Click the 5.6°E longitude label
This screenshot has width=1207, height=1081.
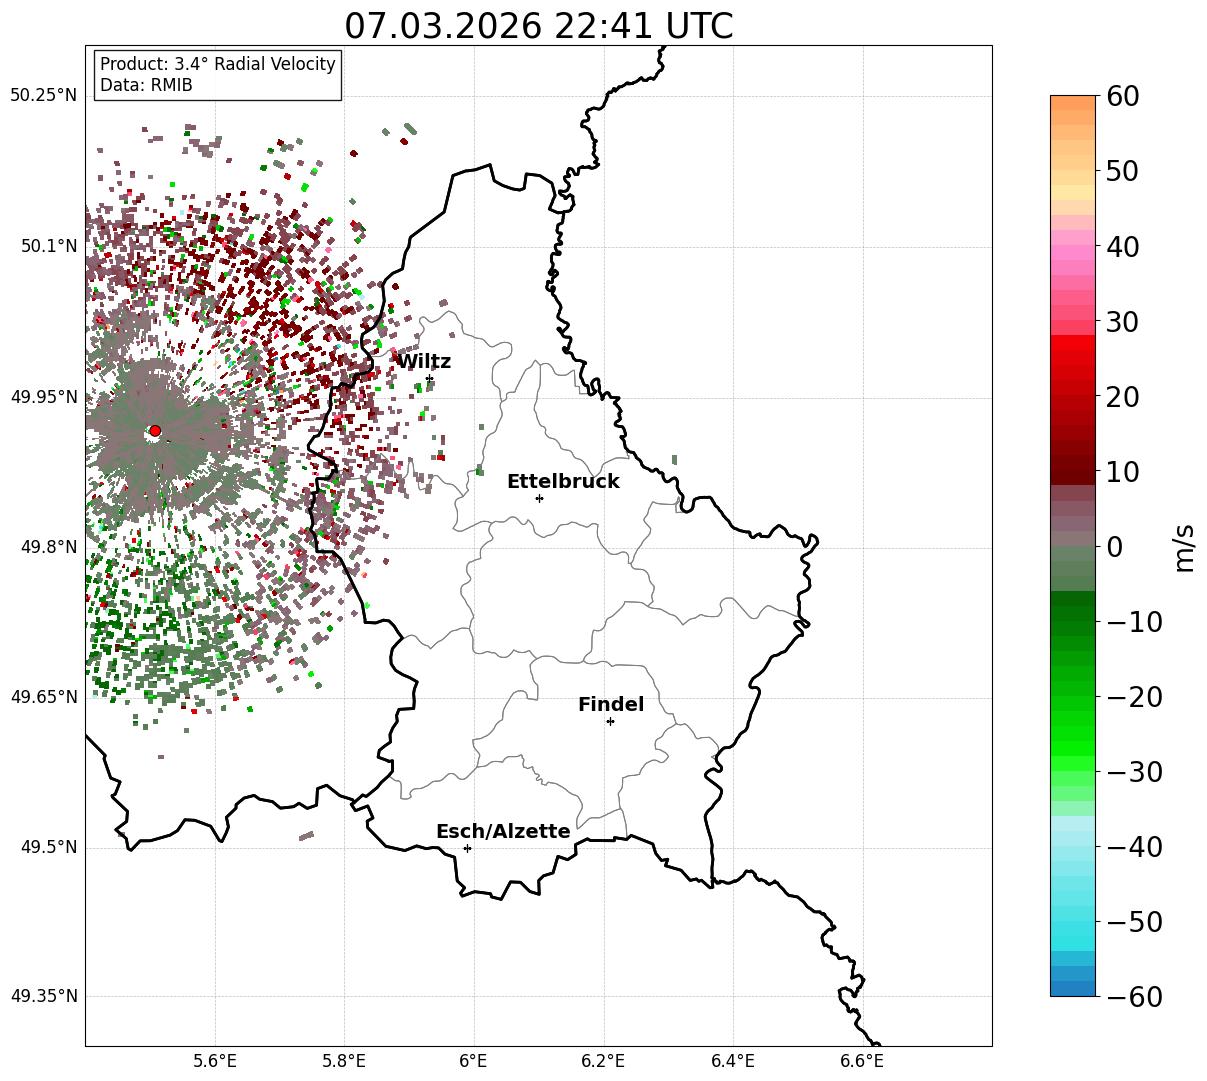point(215,1061)
